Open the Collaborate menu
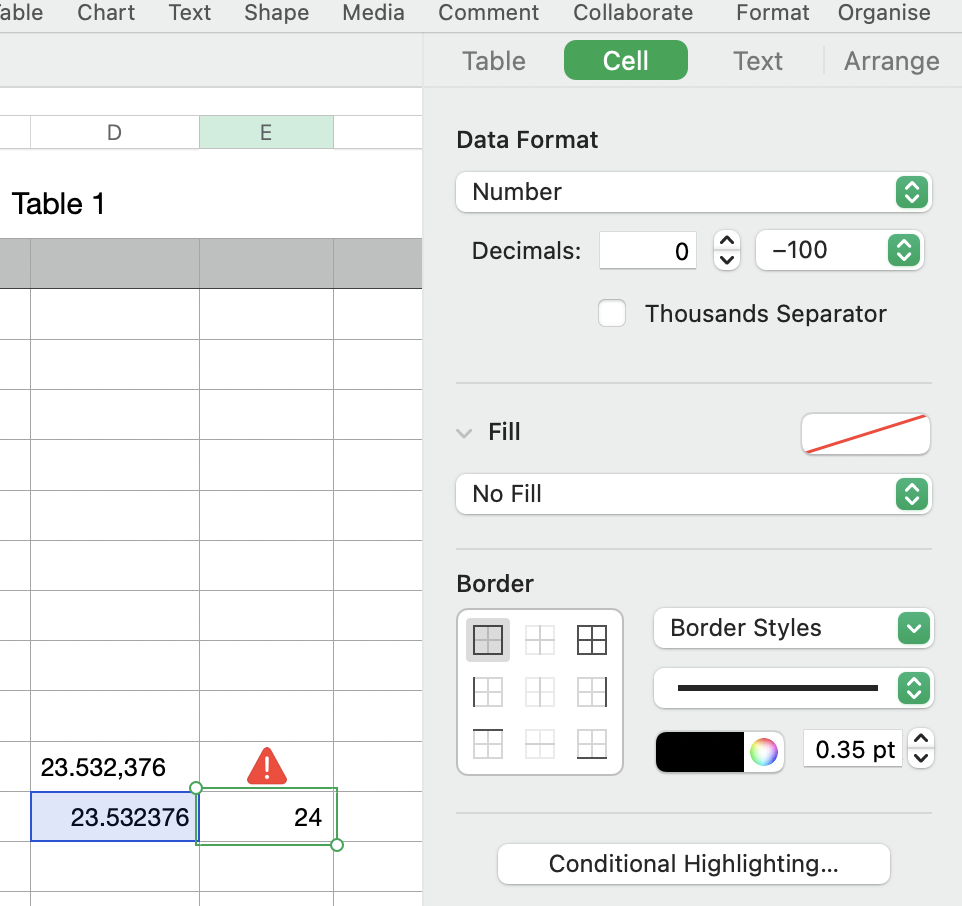Image resolution: width=962 pixels, height=906 pixels. tap(633, 13)
